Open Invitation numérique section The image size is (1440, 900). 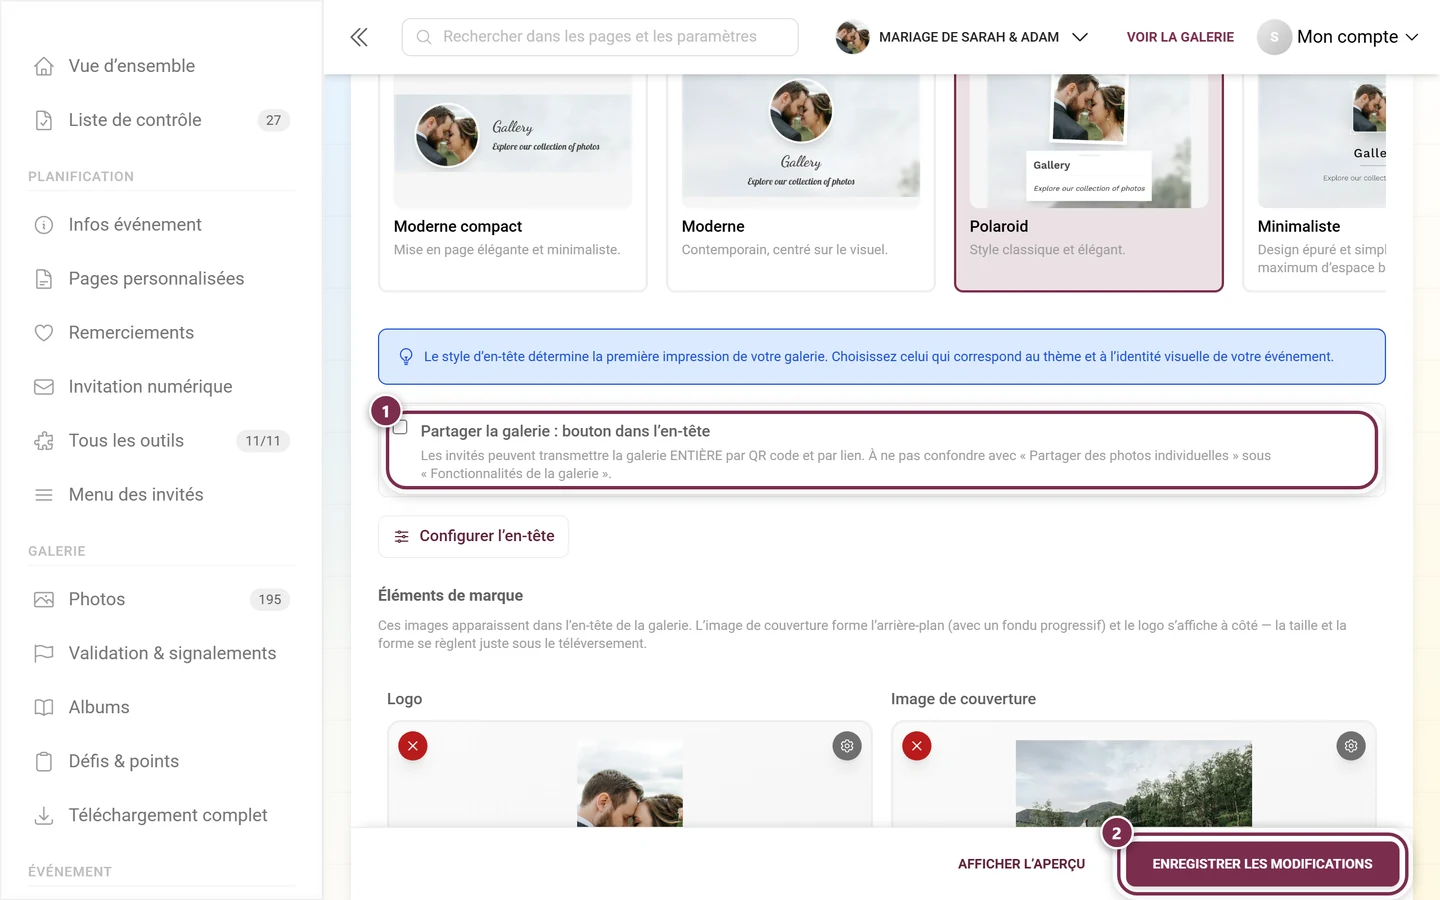pos(151,387)
